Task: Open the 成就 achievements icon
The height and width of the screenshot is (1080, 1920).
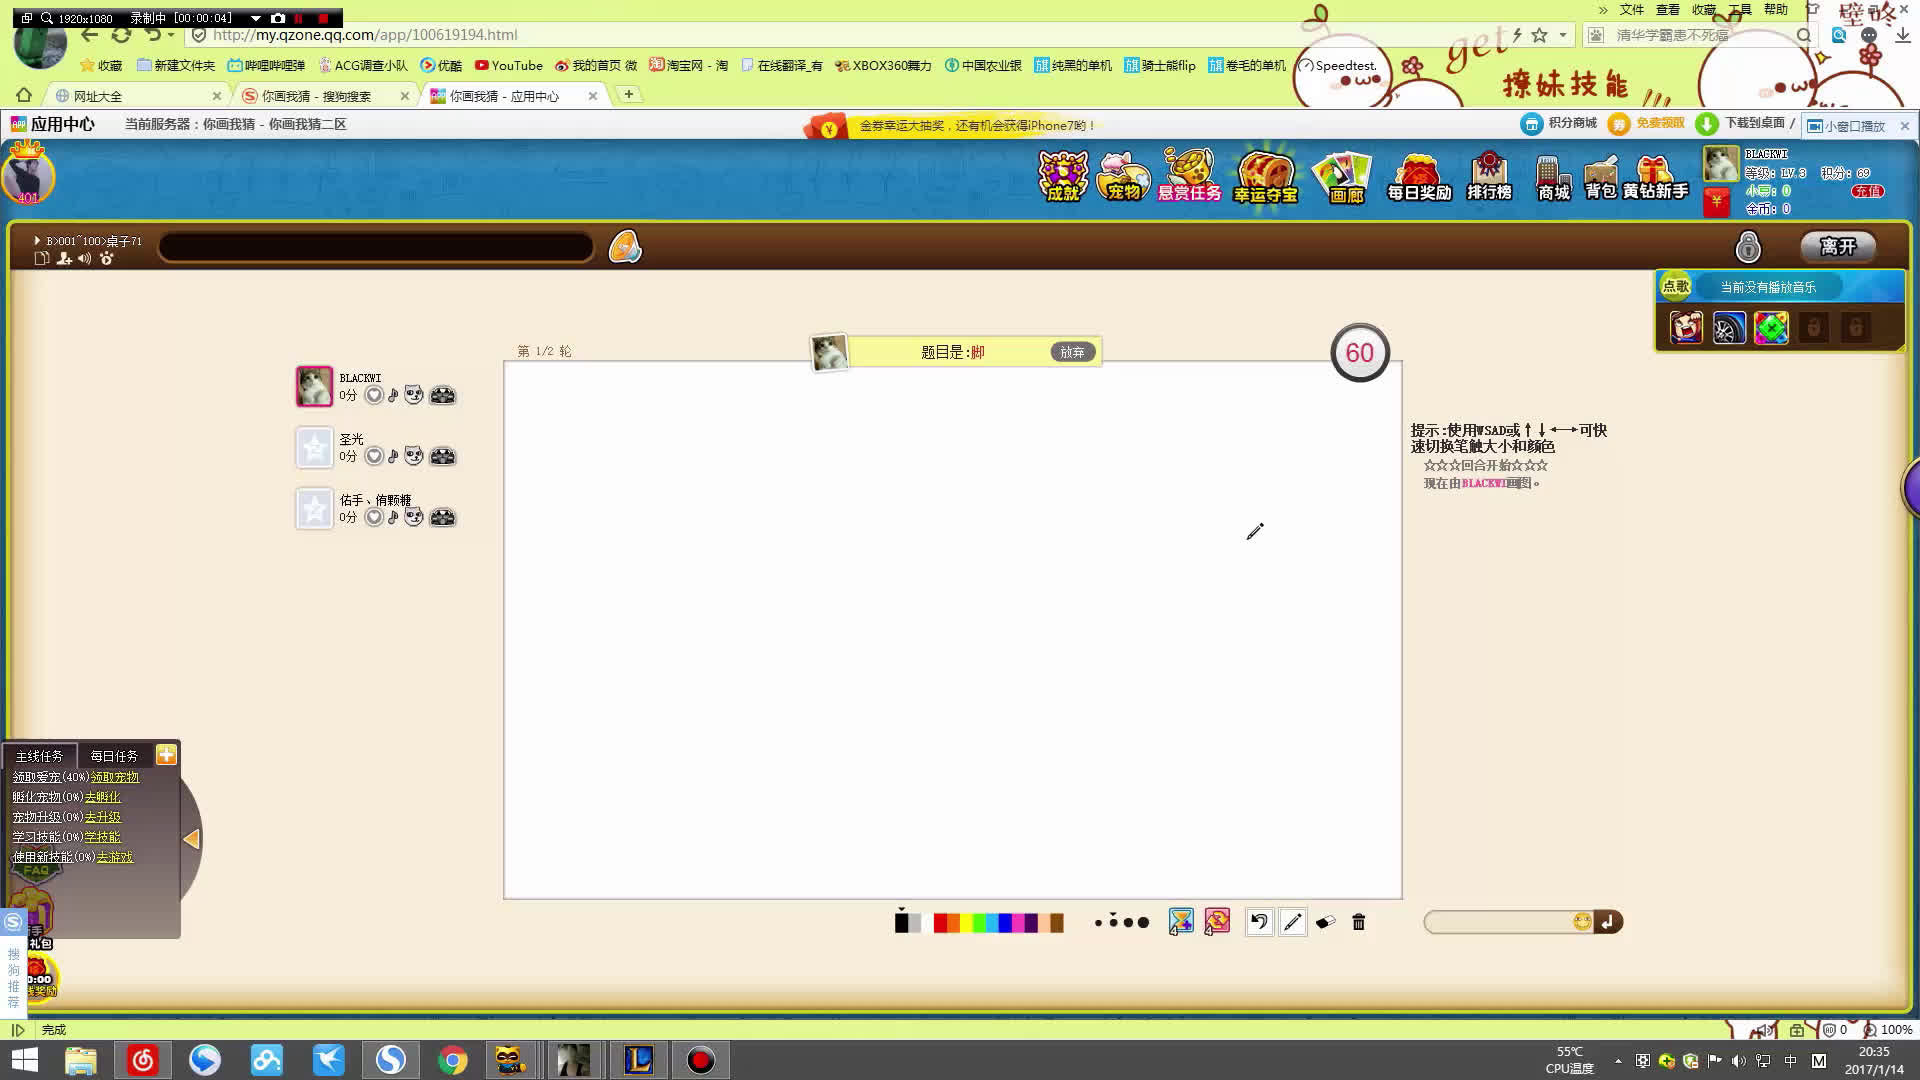Action: (1062, 177)
